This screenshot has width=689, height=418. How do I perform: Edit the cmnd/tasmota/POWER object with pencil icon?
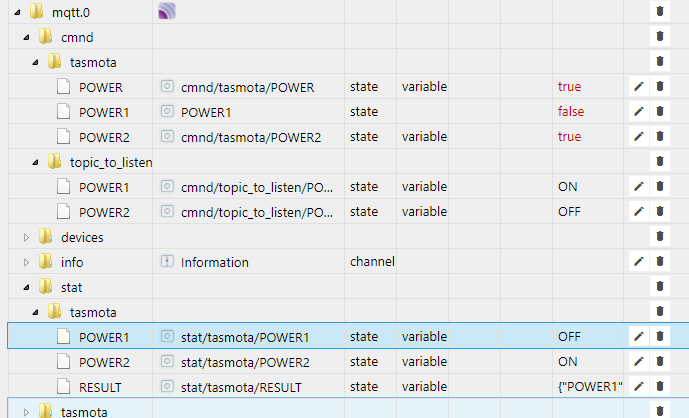[x=638, y=87]
